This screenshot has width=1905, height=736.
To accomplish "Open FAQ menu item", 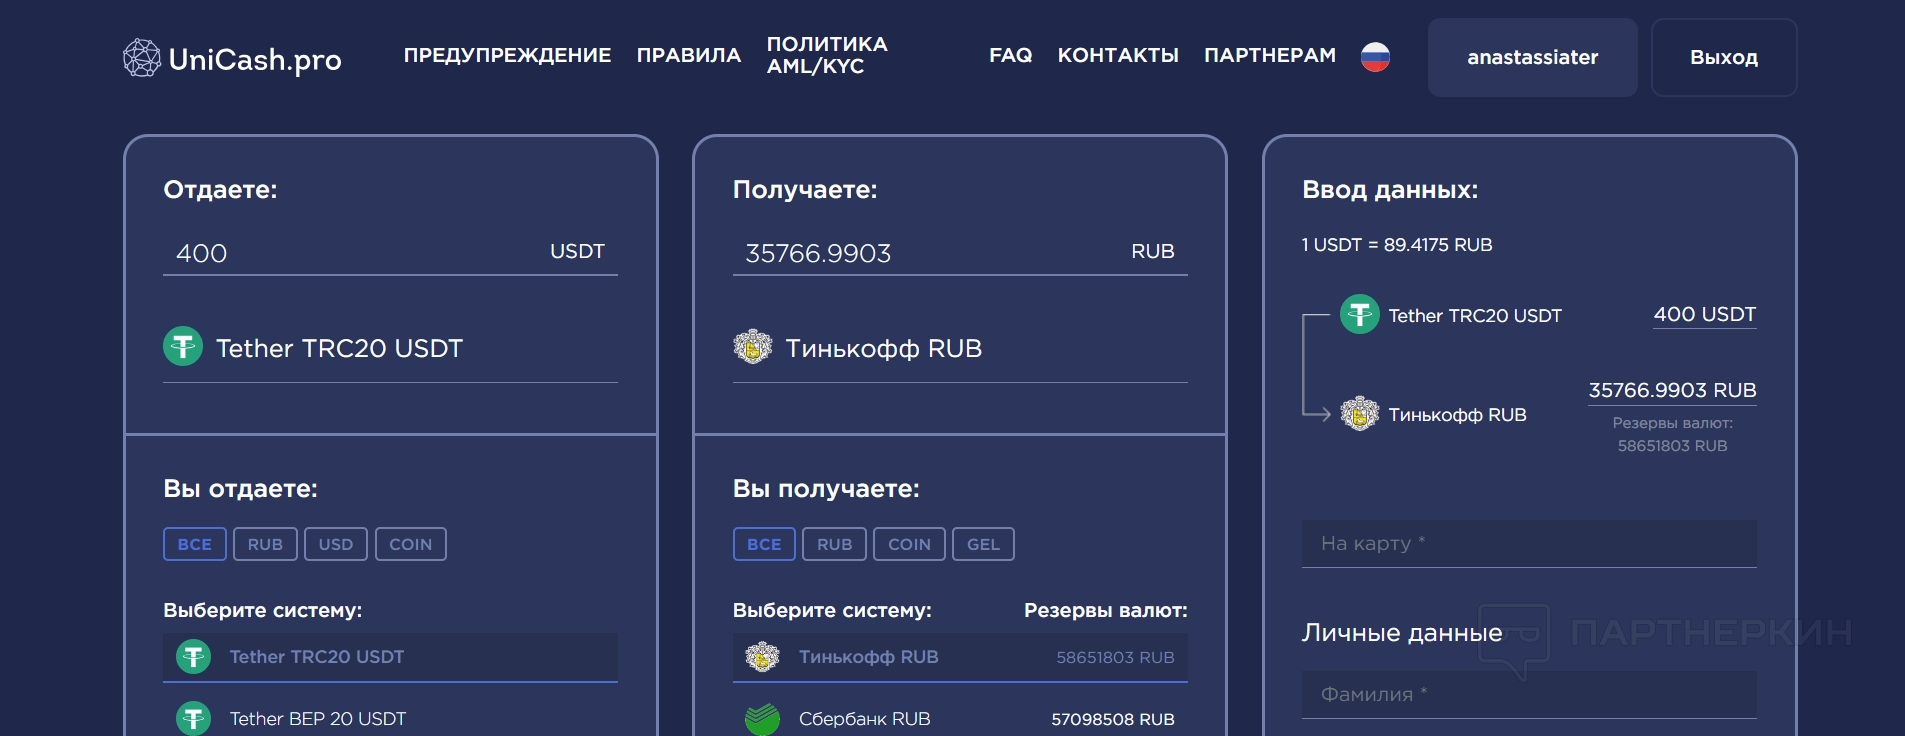I will click(x=1011, y=55).
